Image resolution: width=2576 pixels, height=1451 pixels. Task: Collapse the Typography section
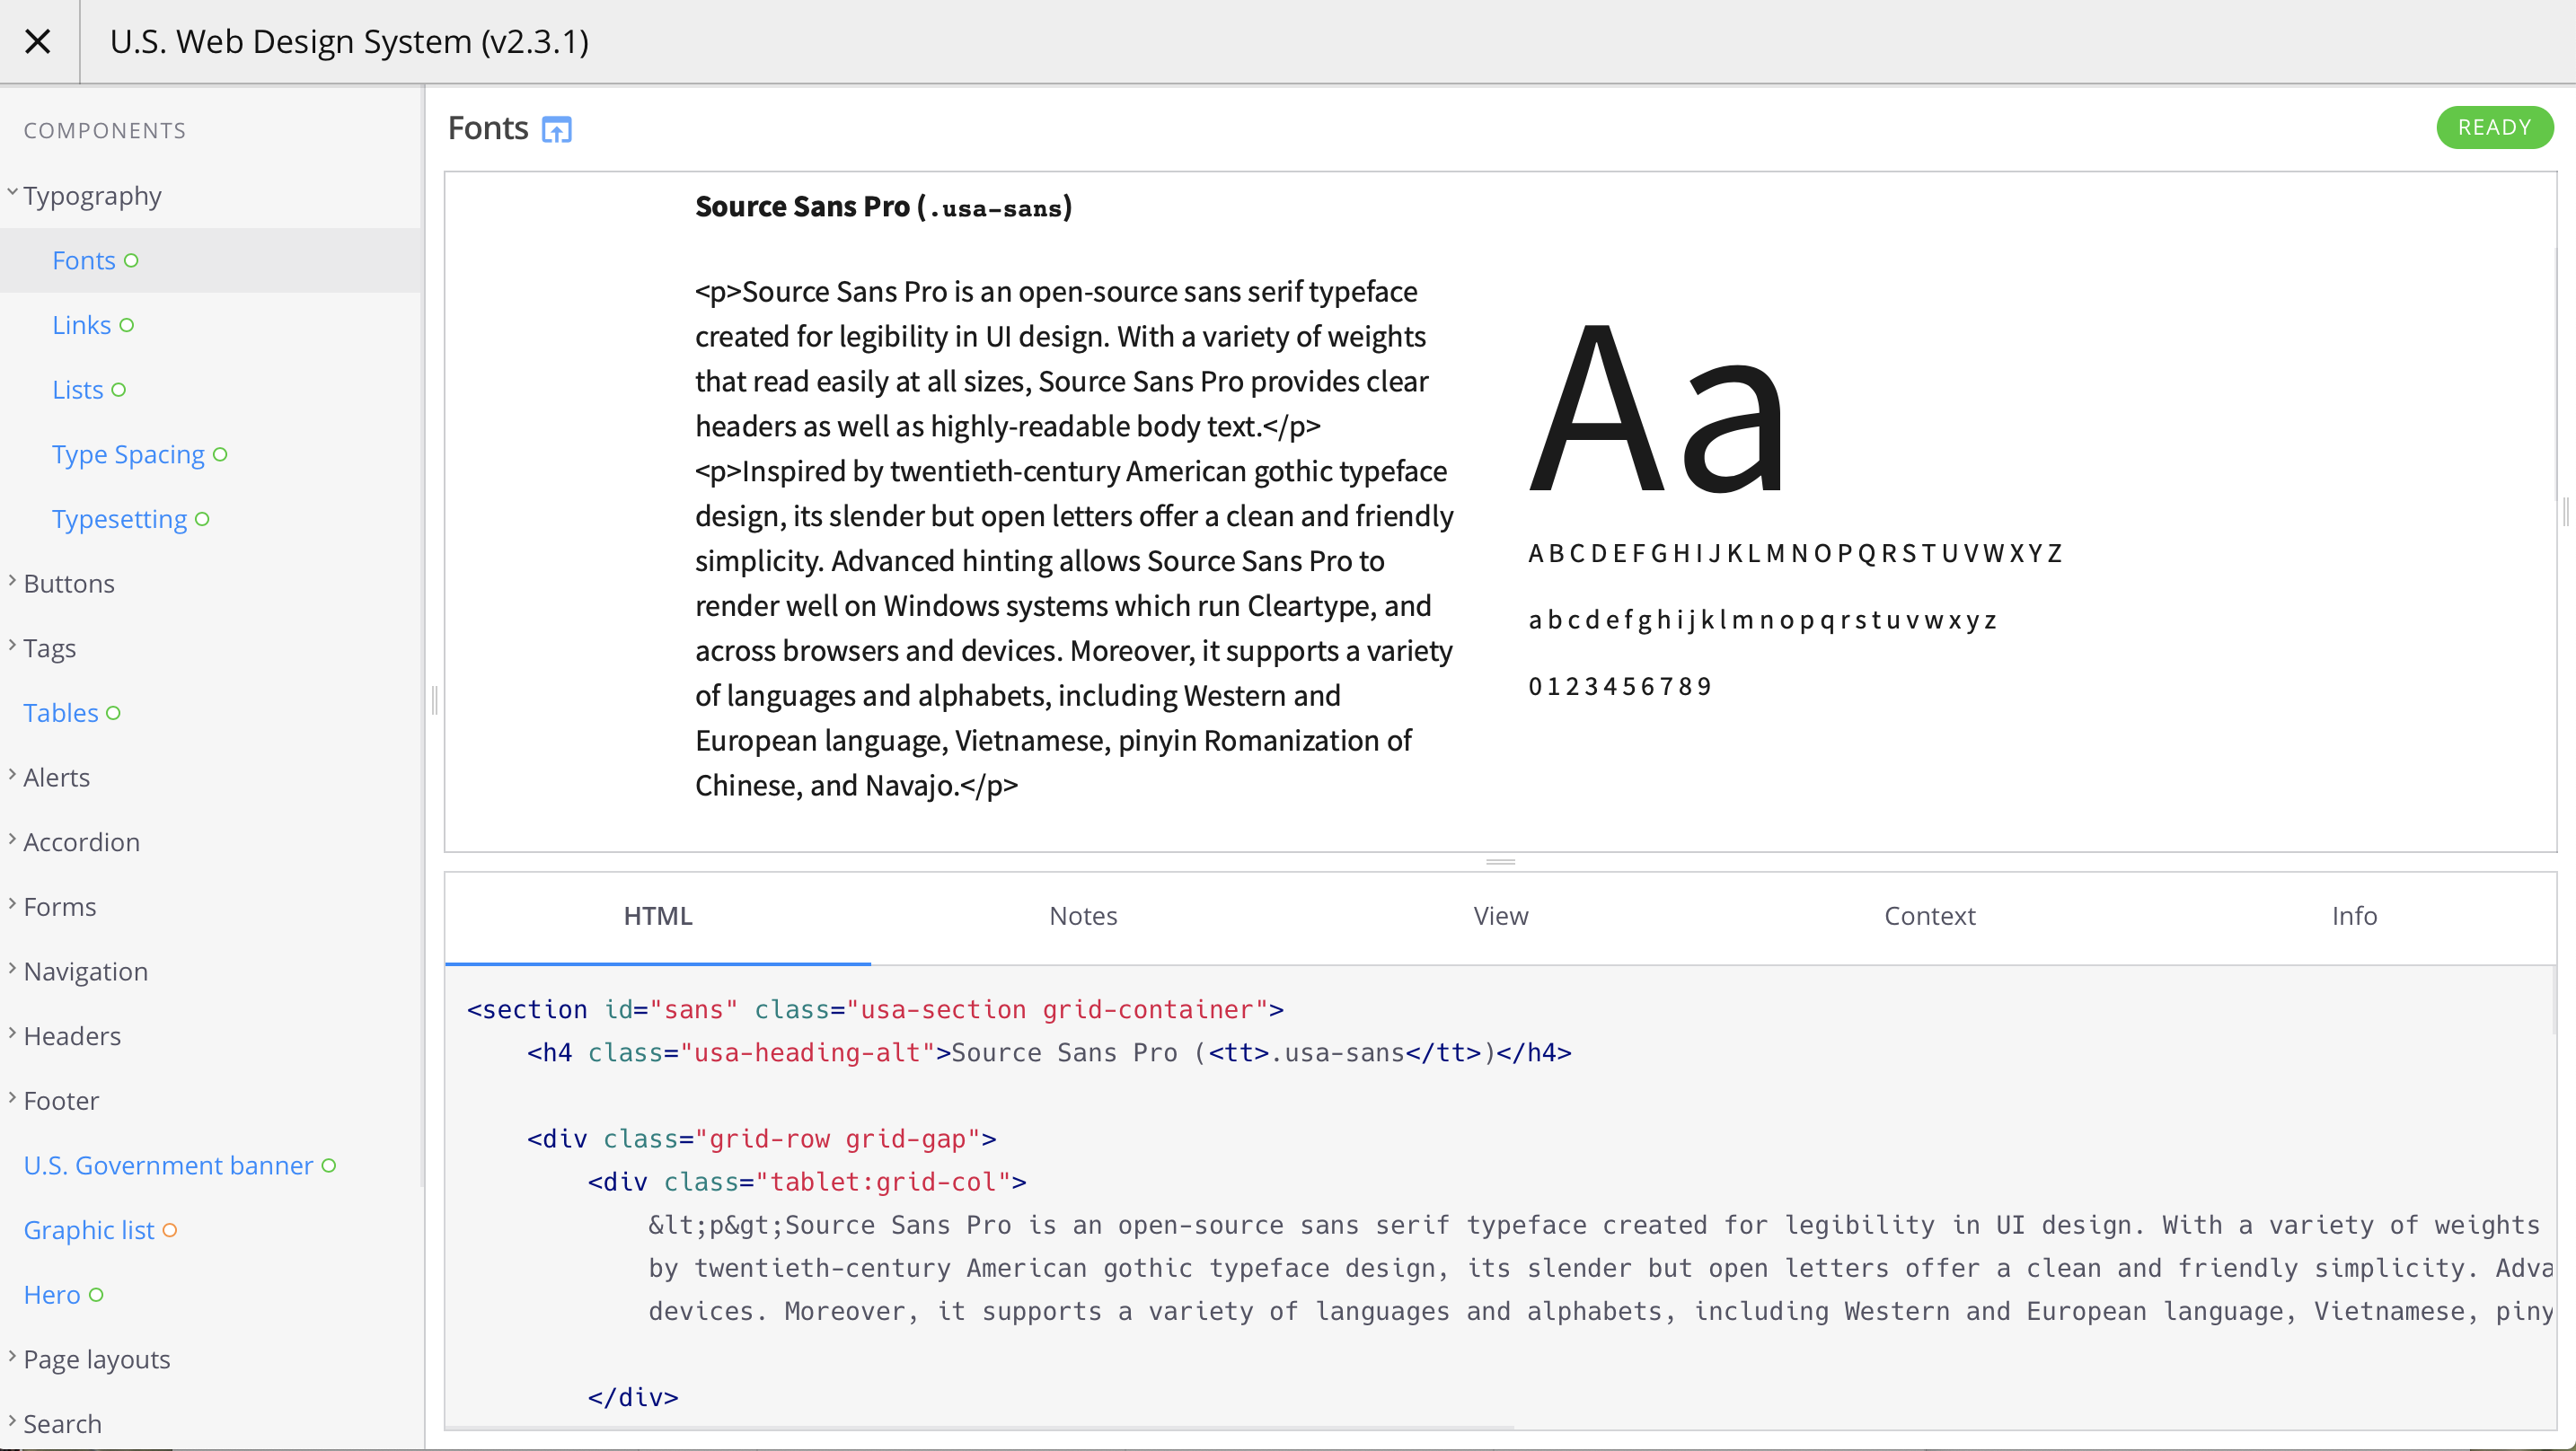click(92, 196)
